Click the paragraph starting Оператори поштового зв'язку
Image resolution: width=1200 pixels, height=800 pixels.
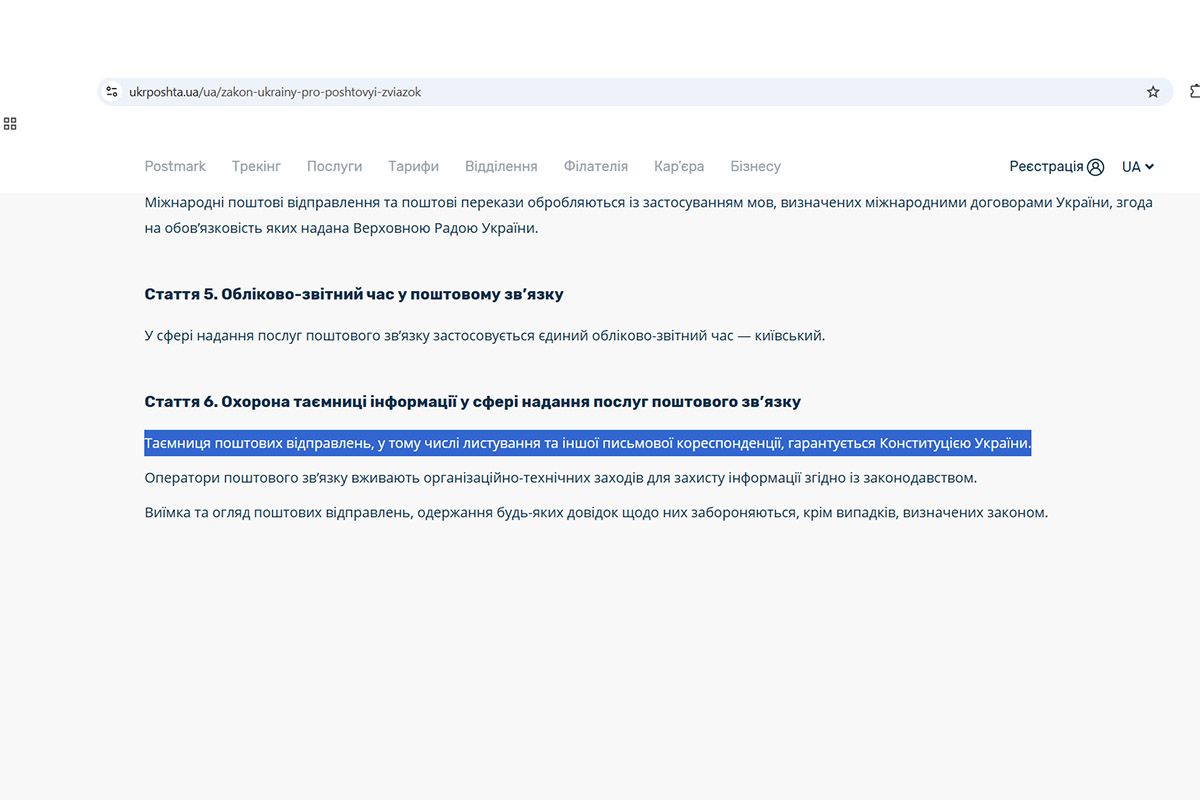pos(560,478)
